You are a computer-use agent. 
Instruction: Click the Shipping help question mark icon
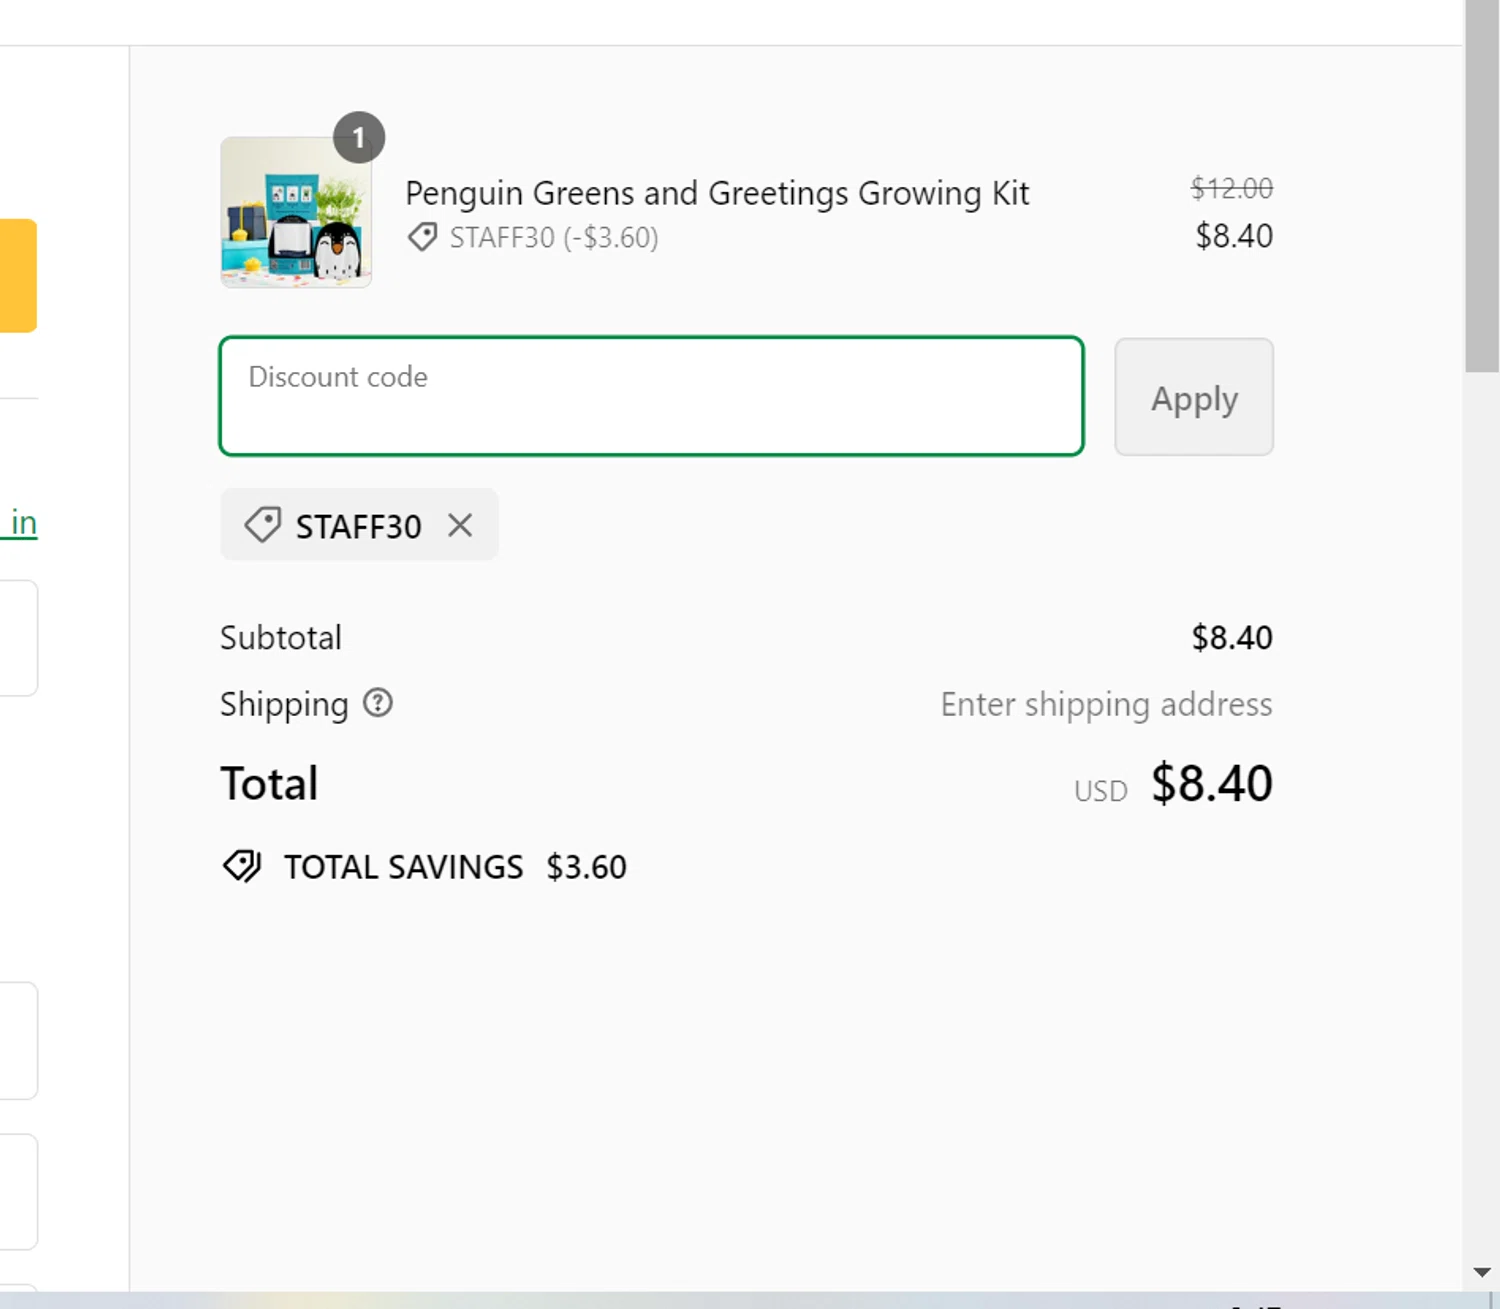click(x=378, y=704)
